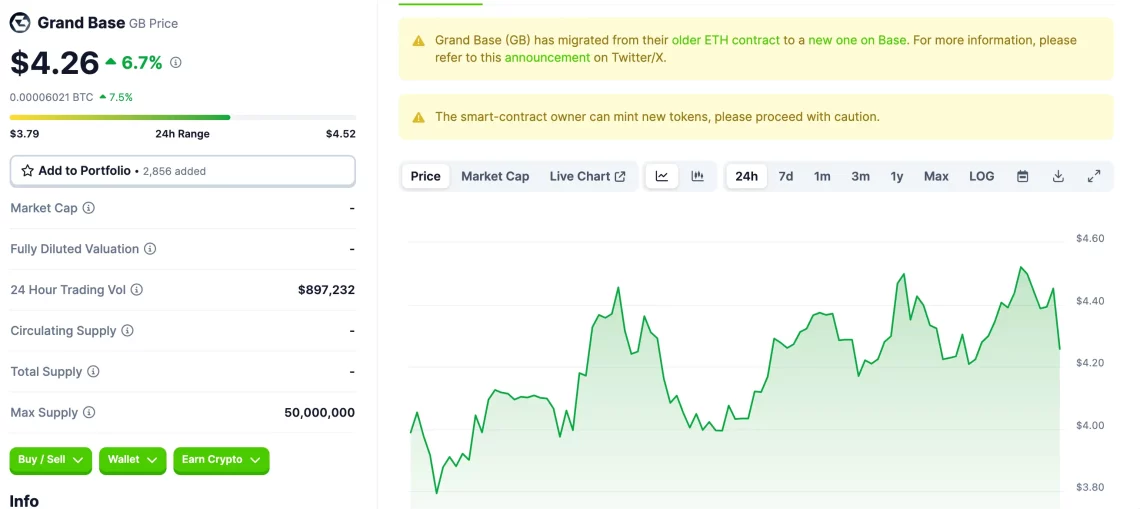Open the Live Chart tab

tap(587, 176)
